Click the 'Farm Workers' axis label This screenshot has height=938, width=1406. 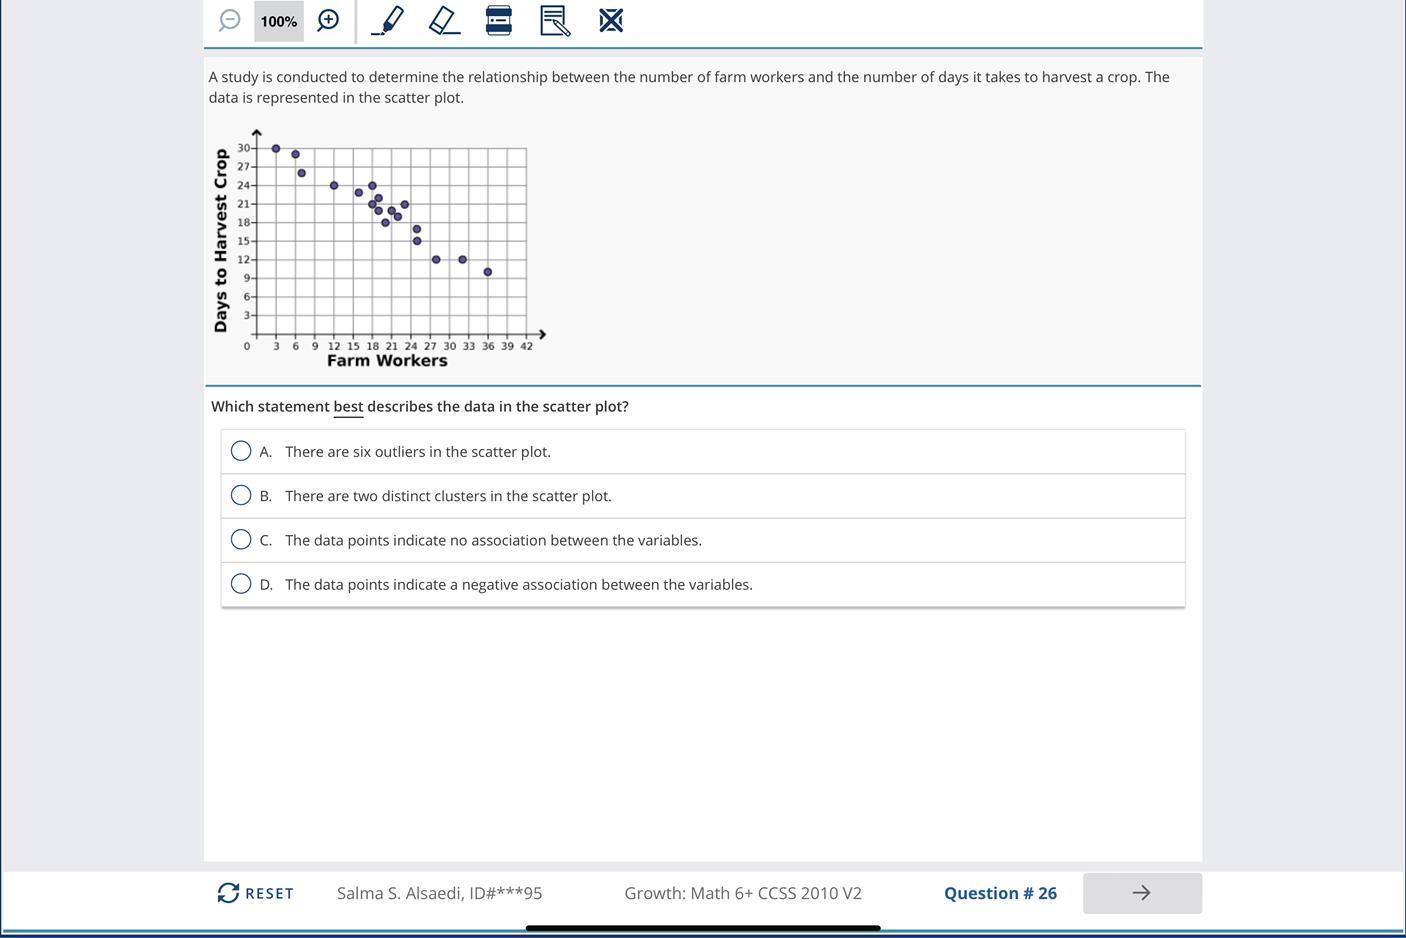[x=387, y=361]
